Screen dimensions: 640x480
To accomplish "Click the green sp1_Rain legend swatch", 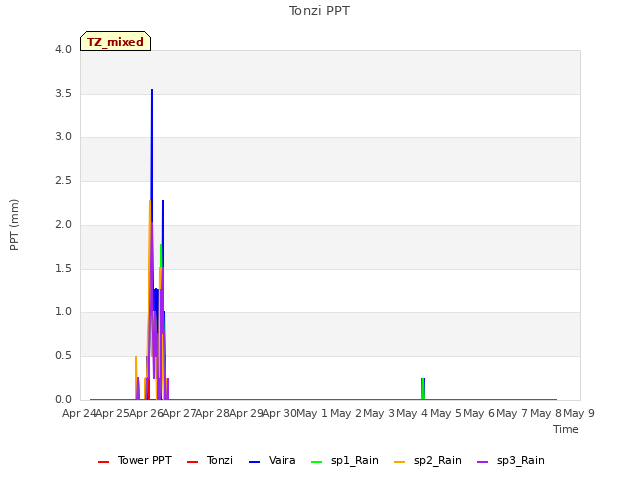I will click(317, 462).
